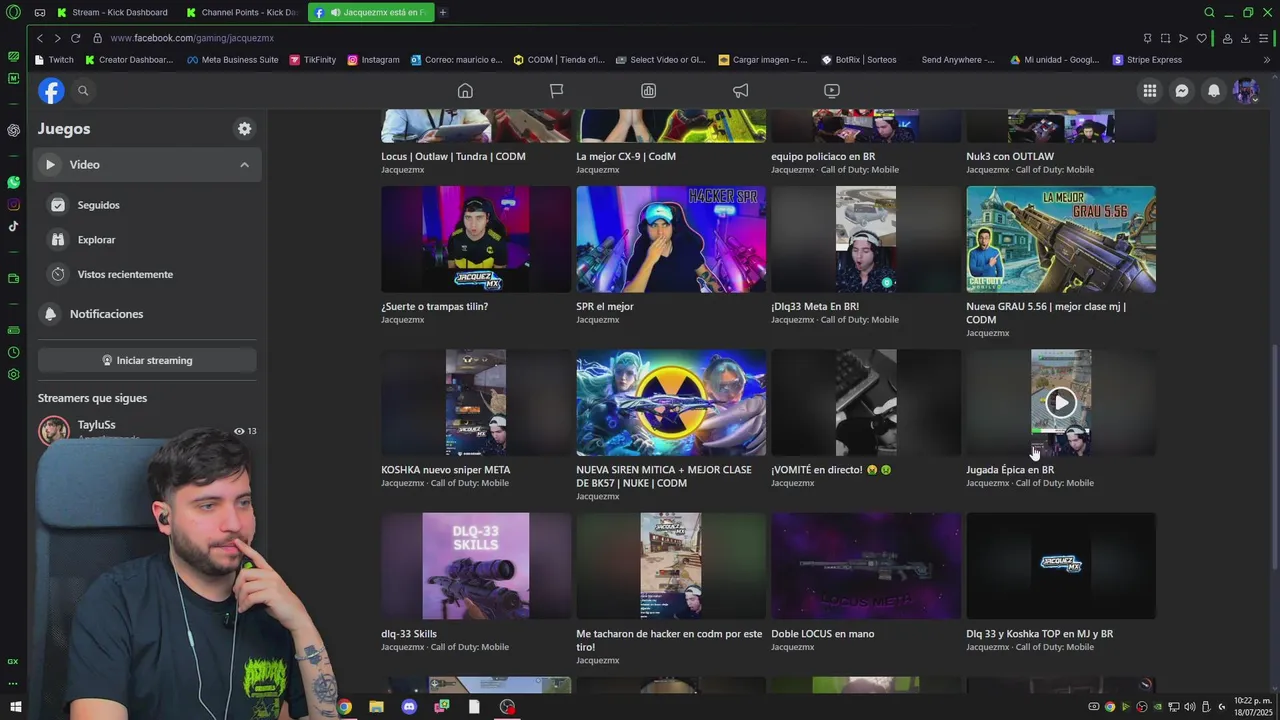
Task: Open the browser downloads icon
Action: click(1245, 38)
